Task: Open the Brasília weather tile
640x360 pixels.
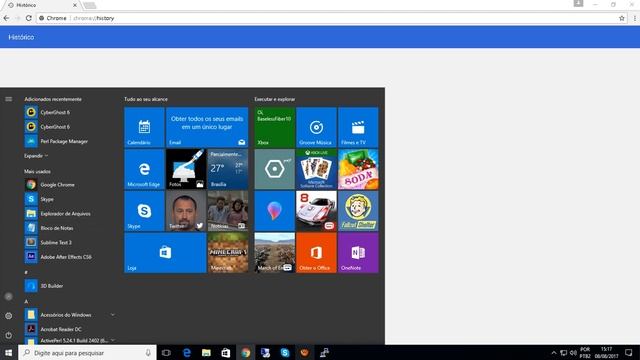Action: pyautogui.click(x=228, y=169)
